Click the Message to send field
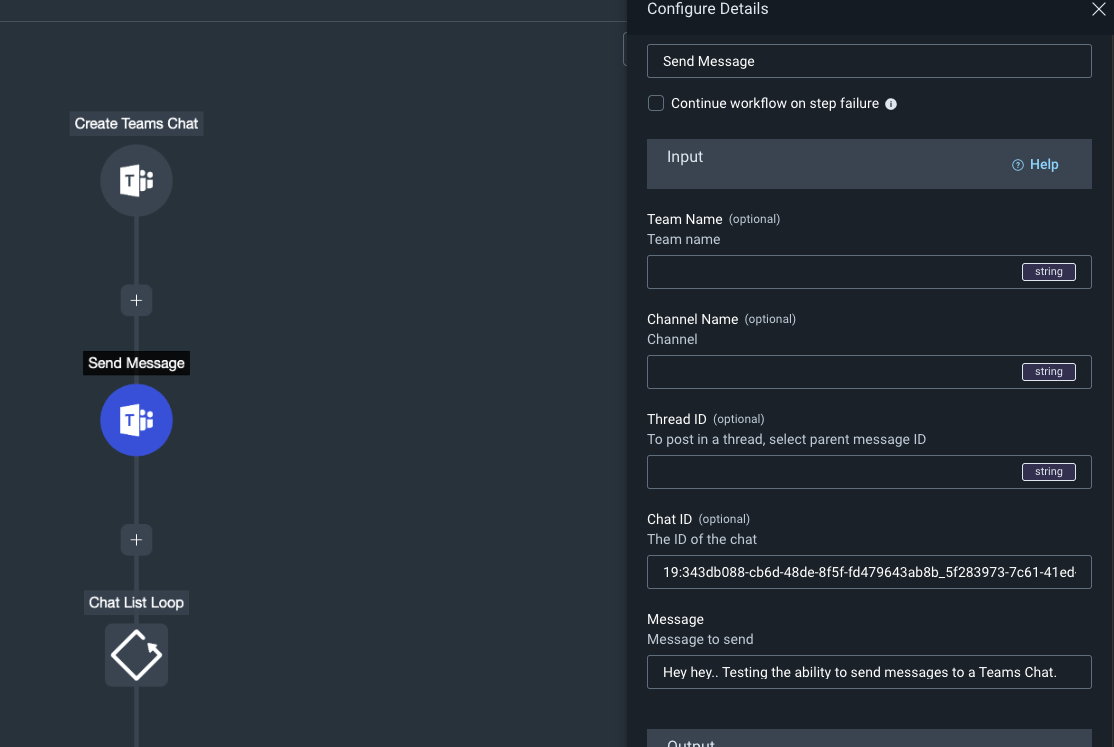 (868, 672)
